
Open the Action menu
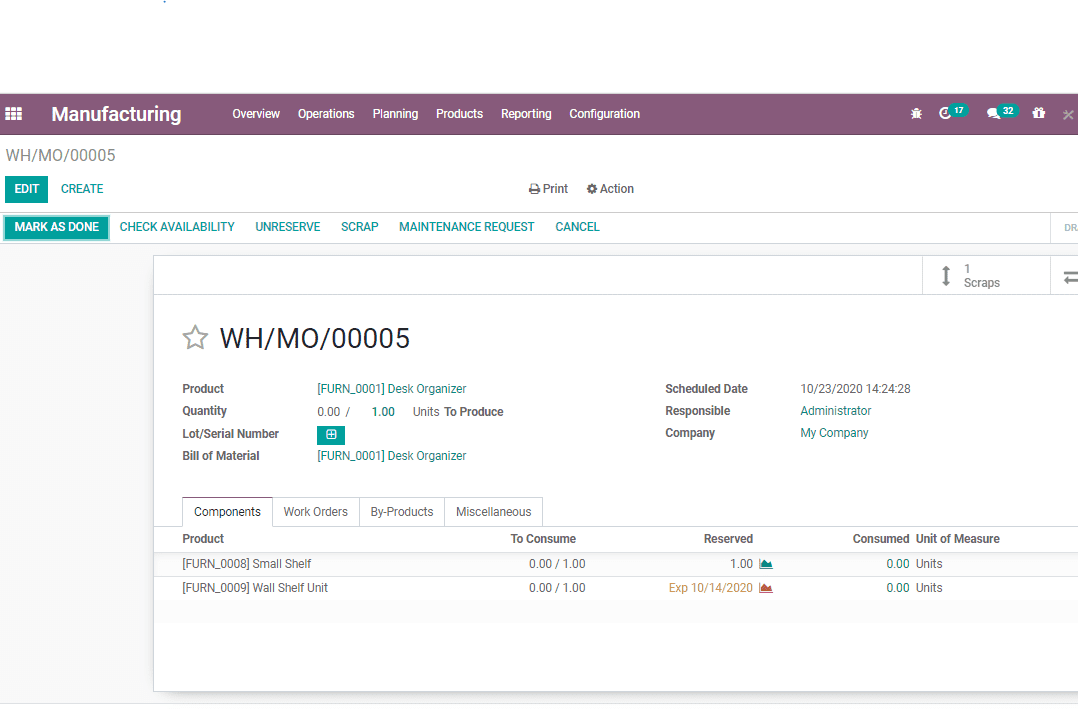[x=610, y=189]
